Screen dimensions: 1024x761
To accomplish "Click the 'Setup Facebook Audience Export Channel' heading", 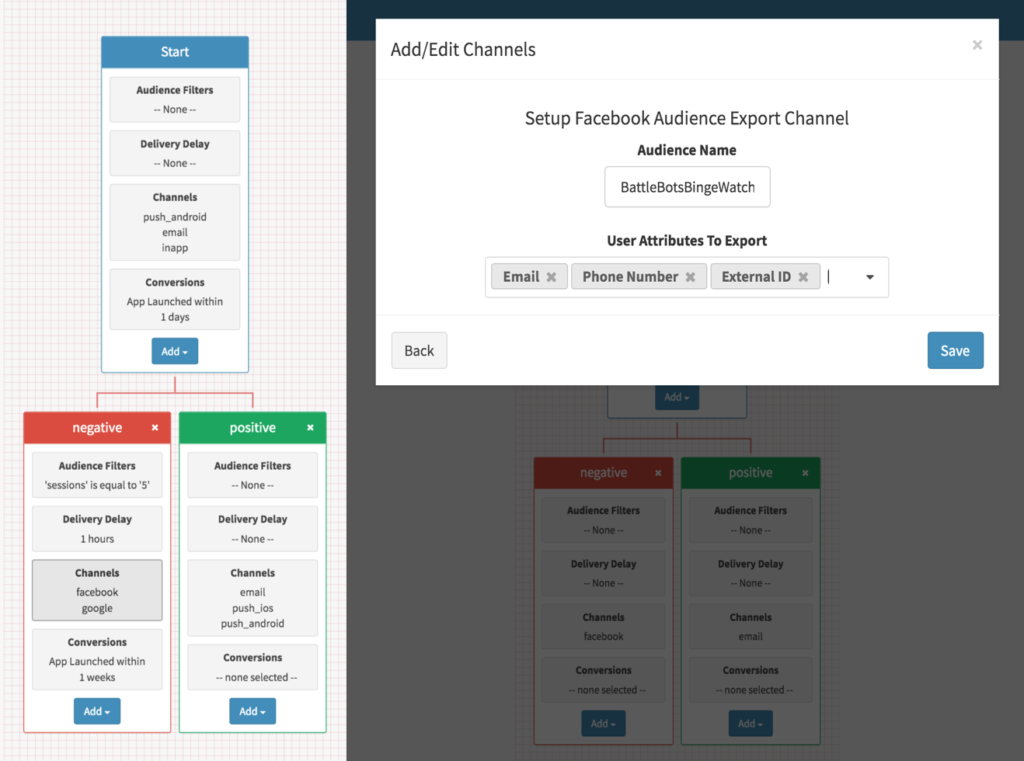I will (x=687, y=118).
